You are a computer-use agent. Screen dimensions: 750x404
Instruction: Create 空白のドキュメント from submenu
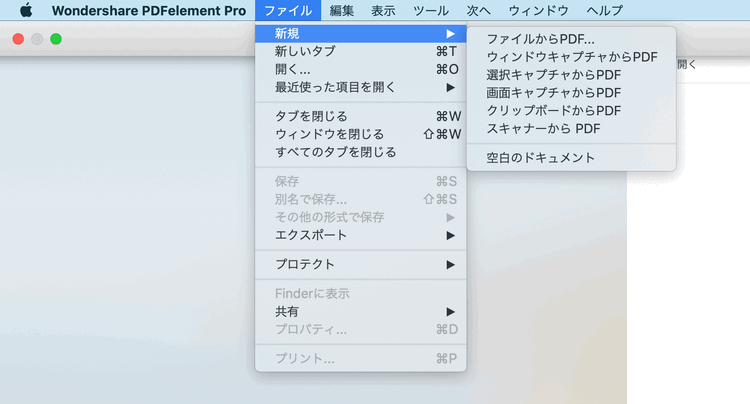click(571, 158)
